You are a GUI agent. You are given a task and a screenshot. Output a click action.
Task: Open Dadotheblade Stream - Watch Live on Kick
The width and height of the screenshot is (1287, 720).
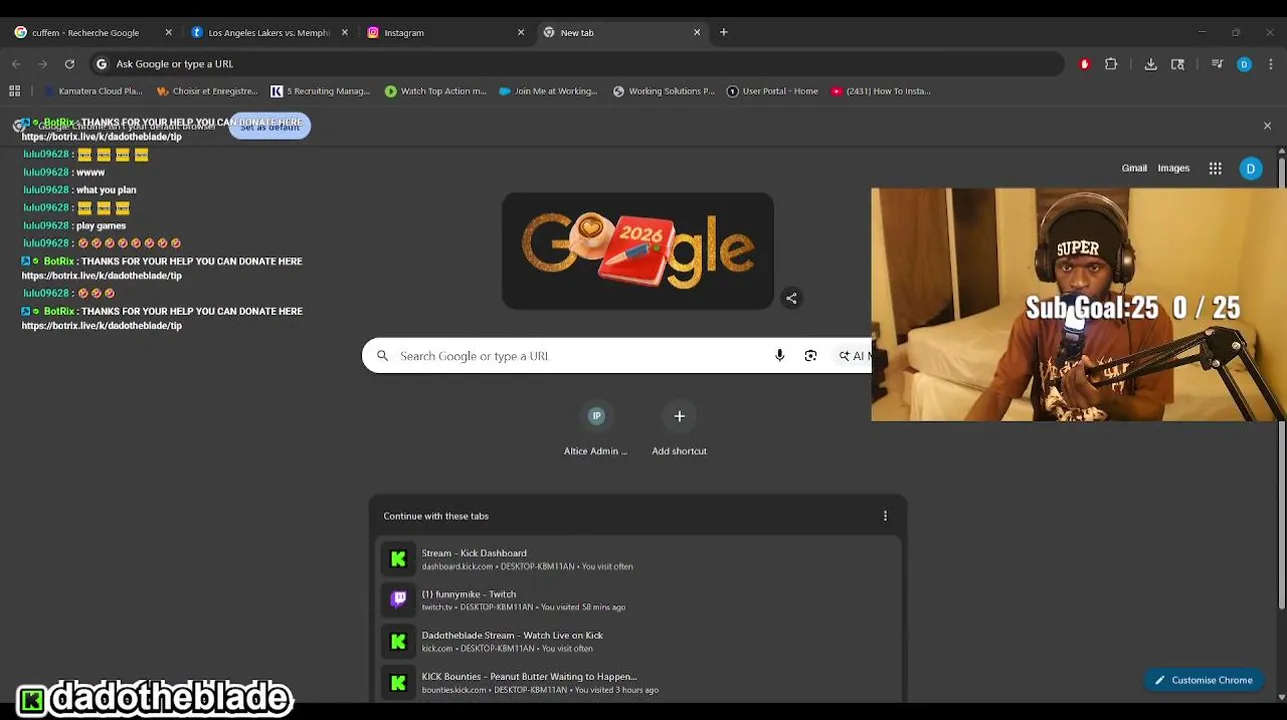pyautogui.click(x=638, y=641)
